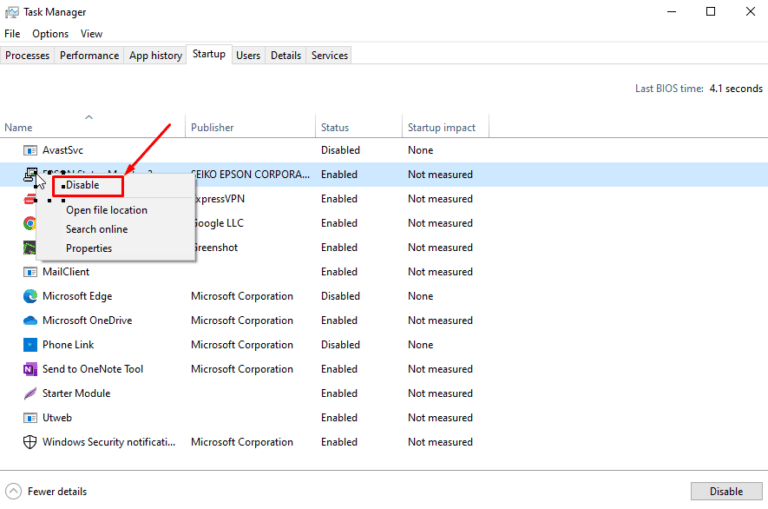Close the Task Manager window
768x509 pixels.
point(750,12)
